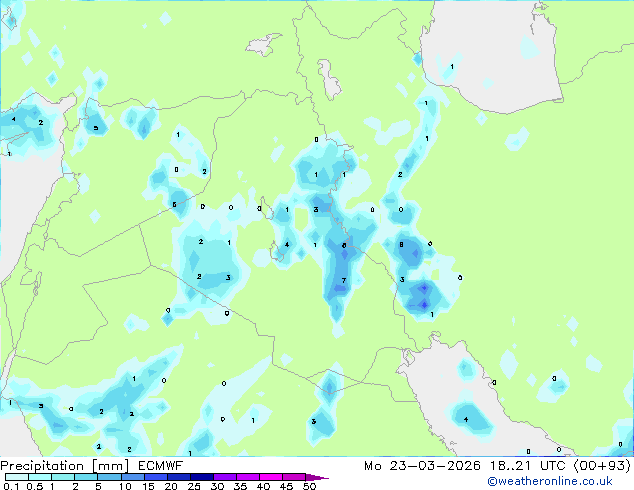Click the legend label '20'

(171, 486)
